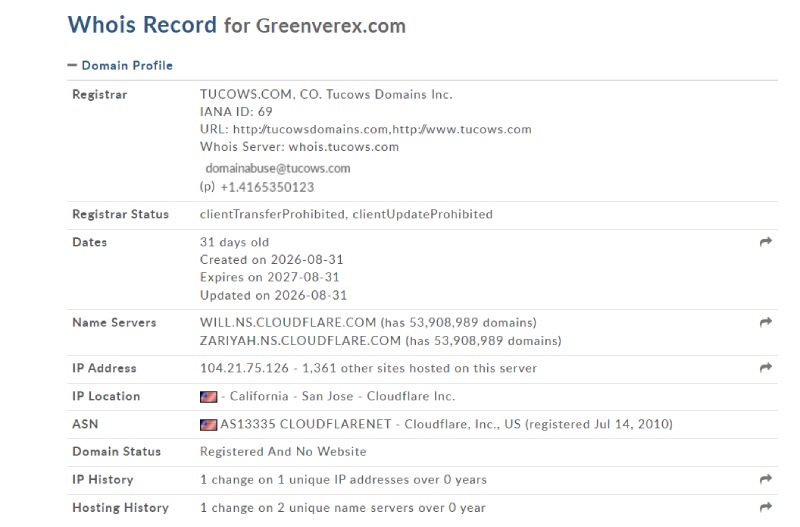Click the Domain Status row label
The height and width of the screenshot is (527, 800).
(116, 451)
